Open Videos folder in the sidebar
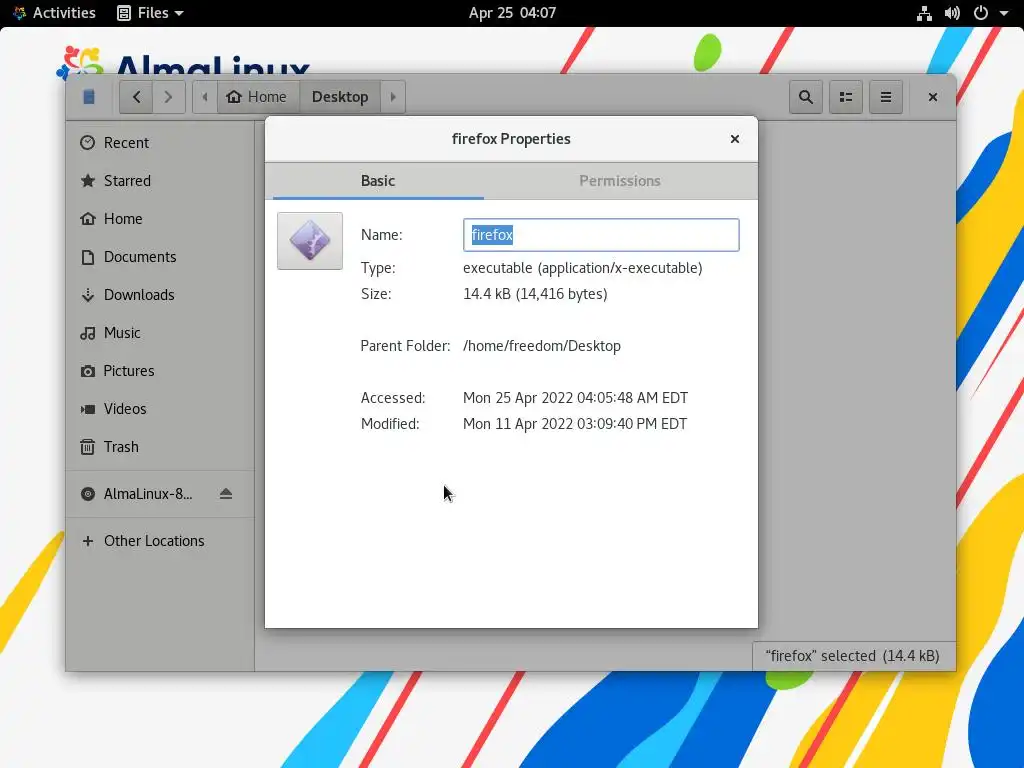 point(159,408)
